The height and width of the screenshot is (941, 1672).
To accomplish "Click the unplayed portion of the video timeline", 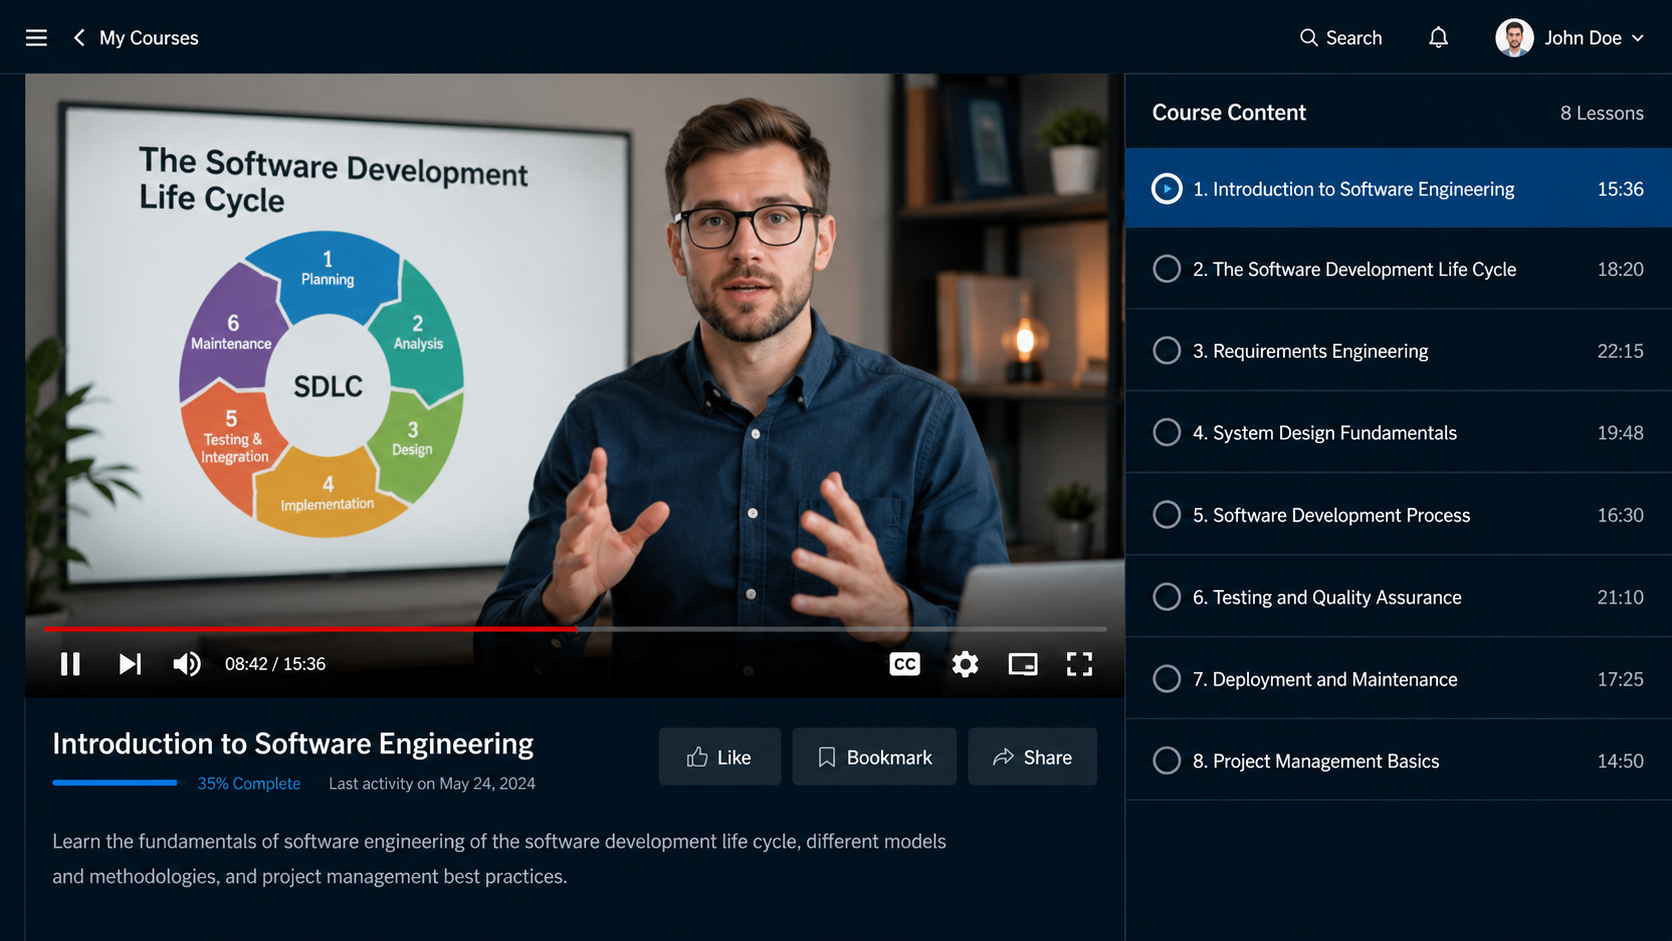I will pos(842,629).
